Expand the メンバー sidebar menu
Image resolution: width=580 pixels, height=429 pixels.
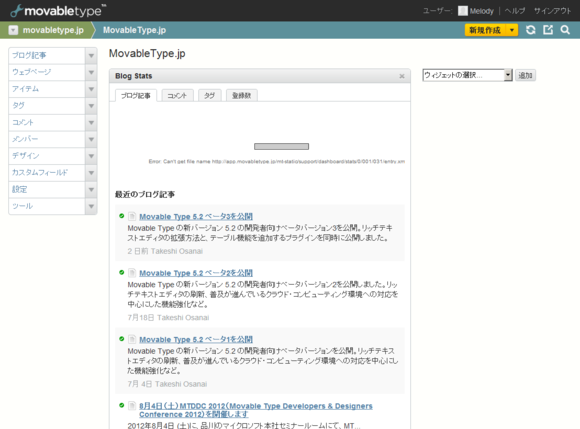point(91,139)
